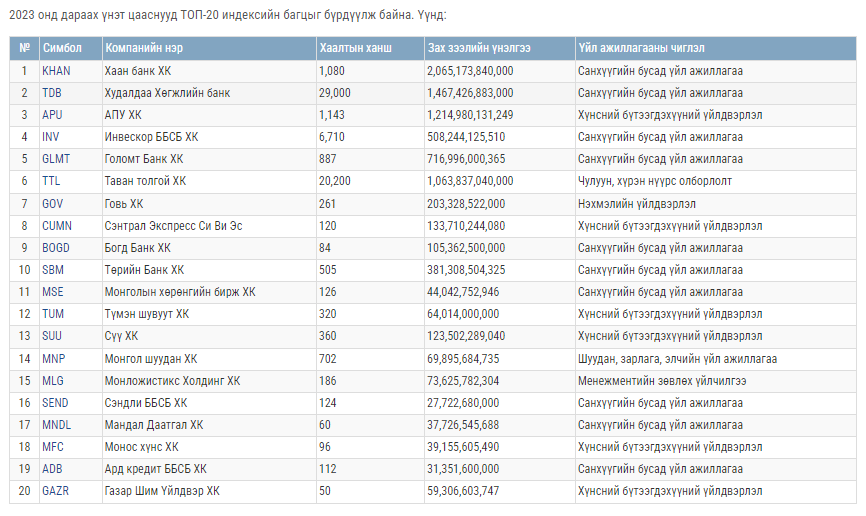The height and width of the screenshot is (516, 866).
Task: Click sector Чулуун, хүрэн нүүрс олборлолт
Action: point(655,181)
